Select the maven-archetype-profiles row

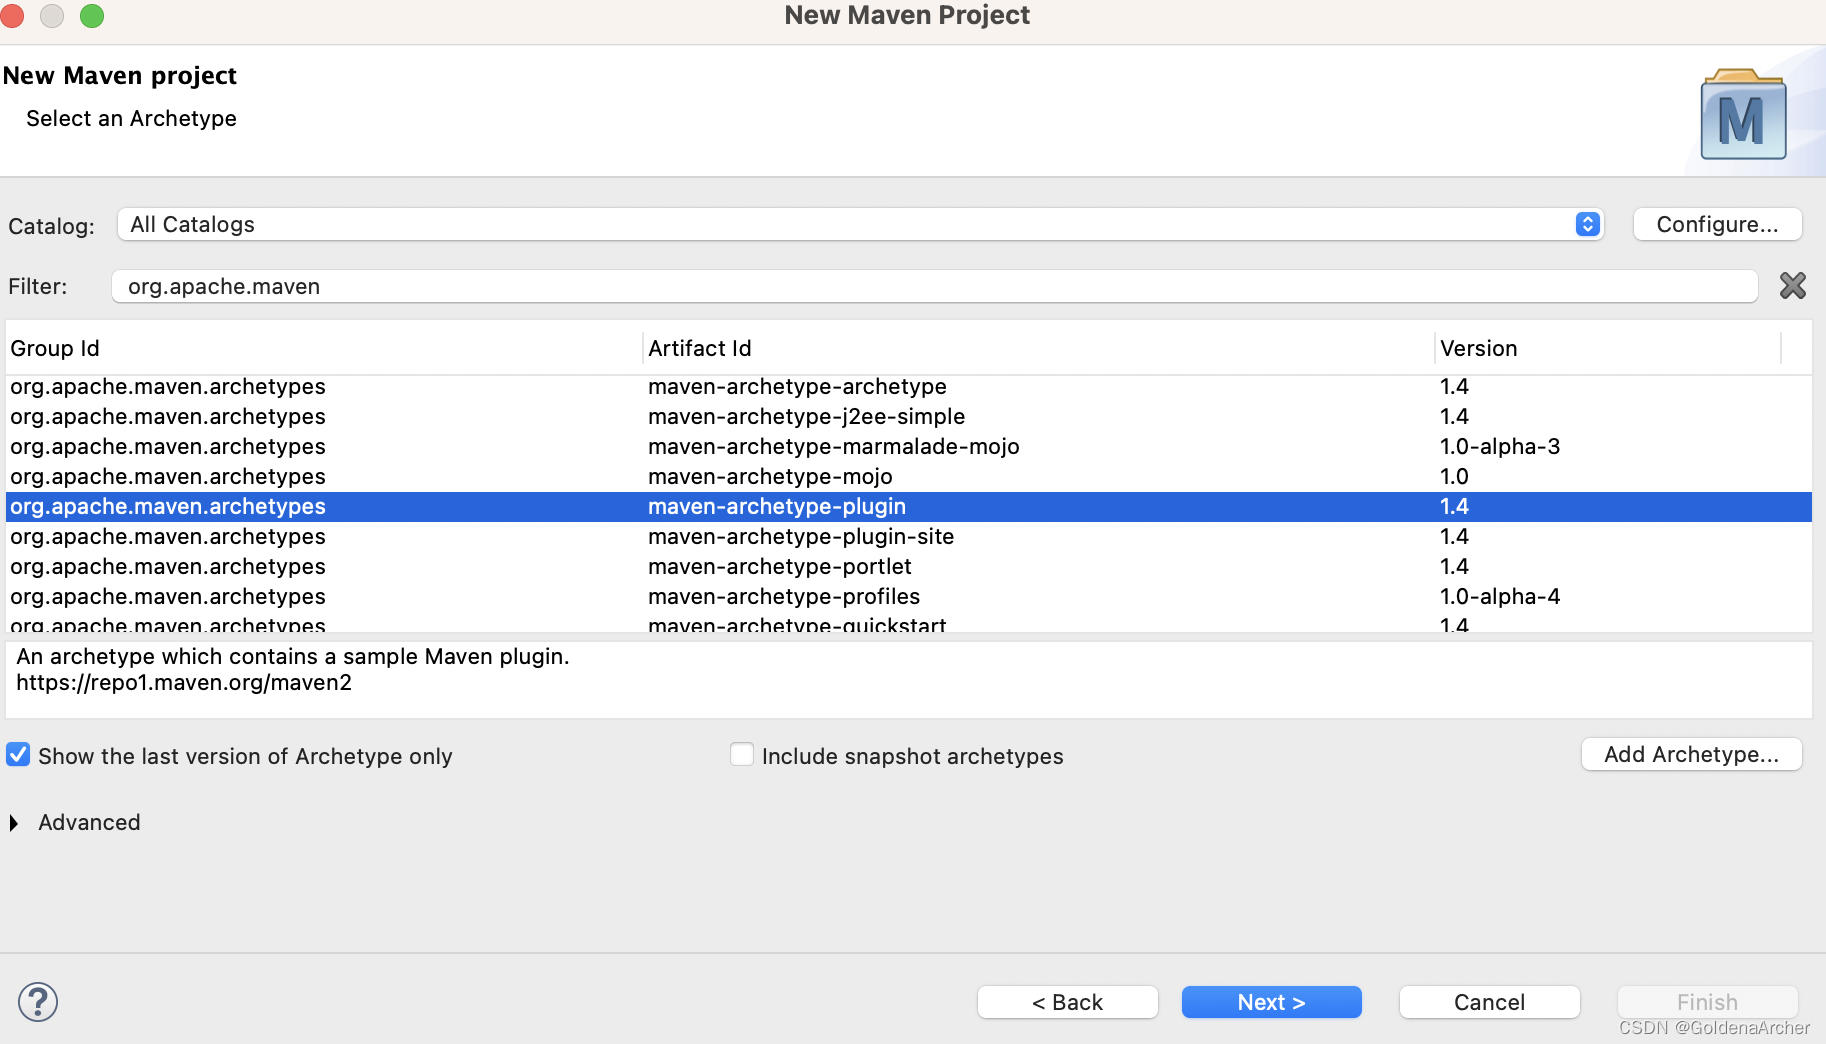click(x=909, y=597)
